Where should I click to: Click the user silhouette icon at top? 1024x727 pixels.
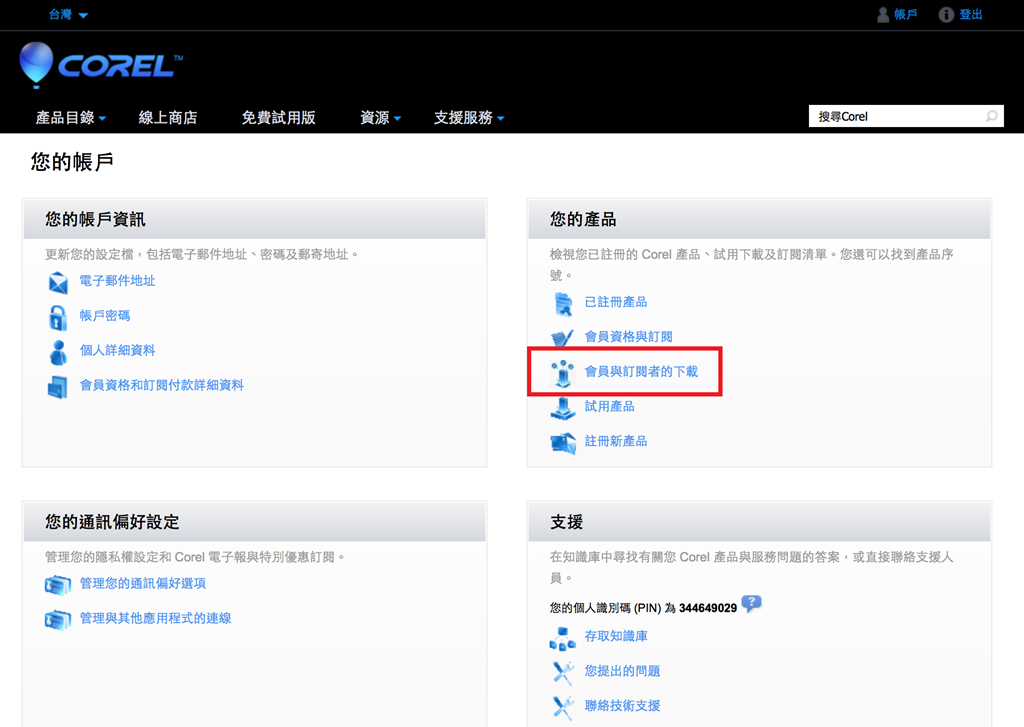[883, 14]
